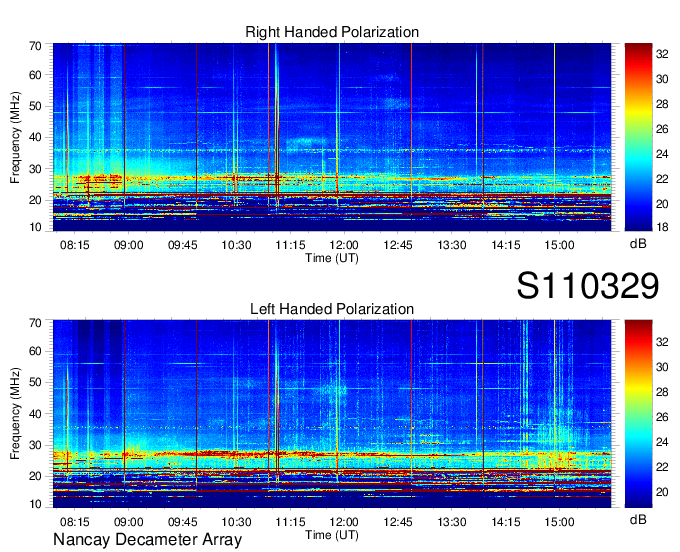Click the lower plot's dB color bar

[638, 414]
